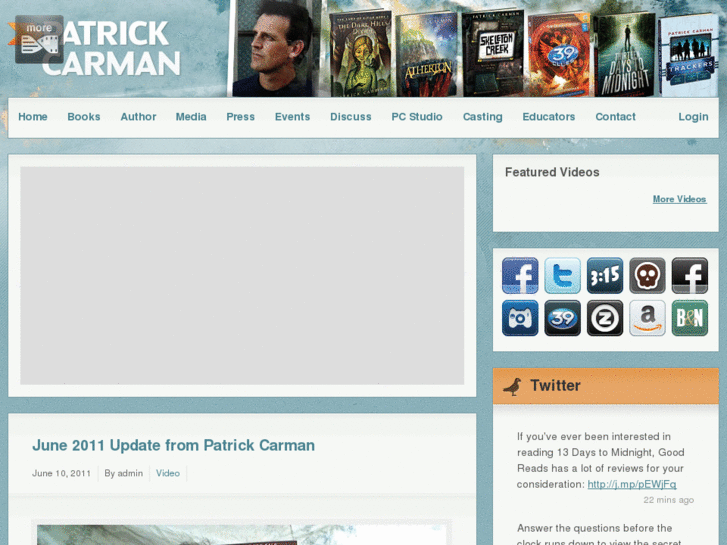The height and width of the screenshot is (545, 727).
Task: Click the '22 mins ago' timestamp
Action: pyautogui.click(x=669, y=500)
